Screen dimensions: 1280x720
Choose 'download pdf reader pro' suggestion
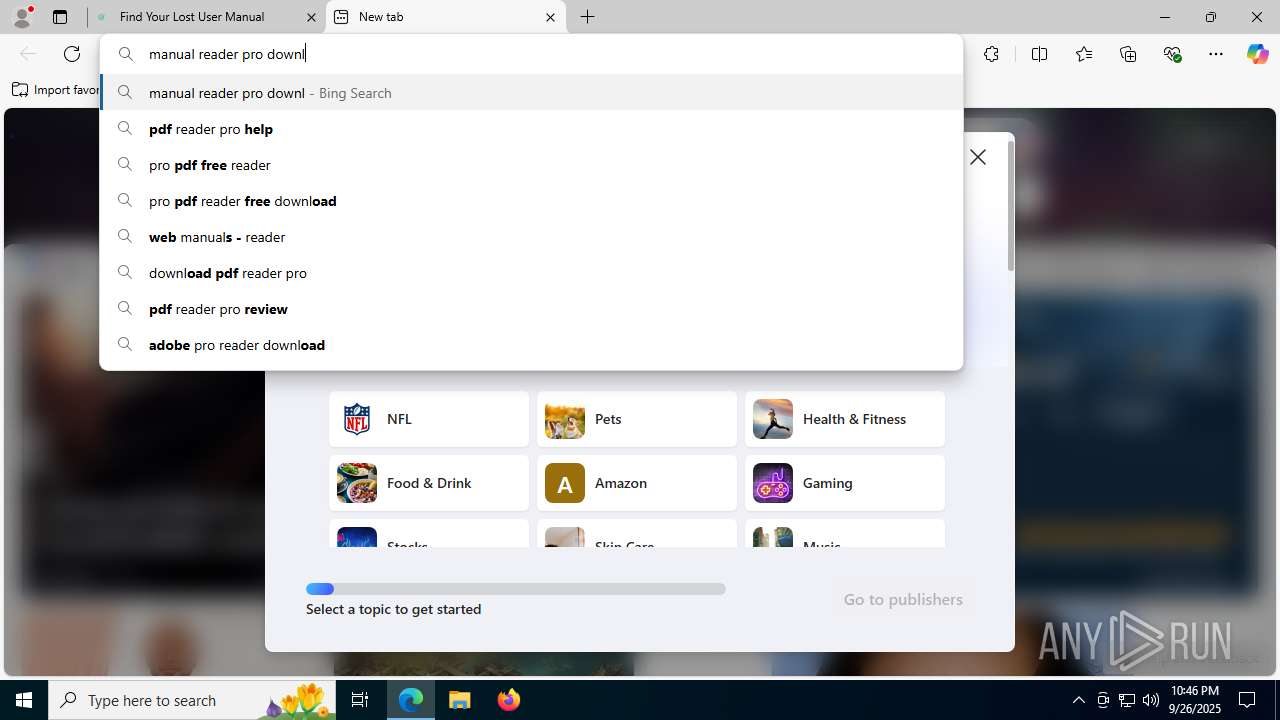tap(531, 273)
